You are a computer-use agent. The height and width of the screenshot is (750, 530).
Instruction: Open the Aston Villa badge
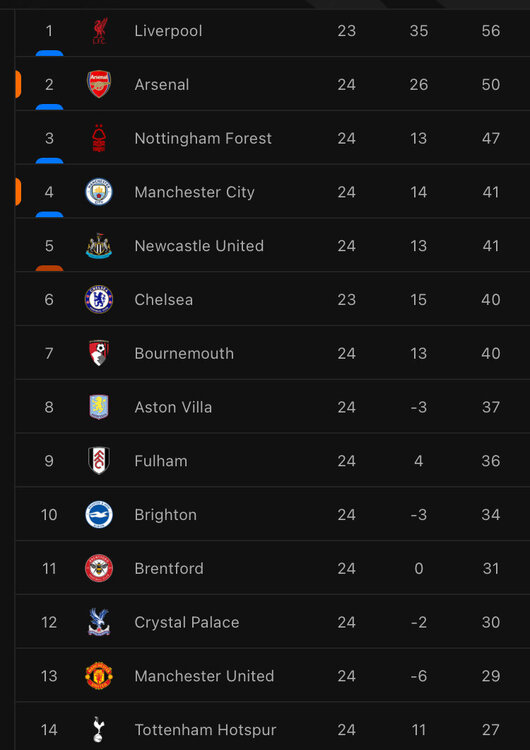pos(99,407)
